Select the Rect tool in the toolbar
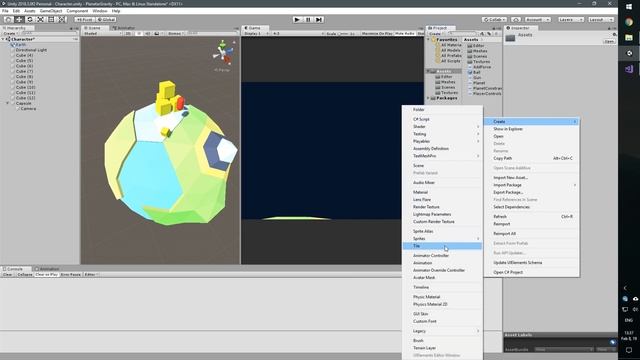The height and width of the screenshot is (360, 640). 51,20
